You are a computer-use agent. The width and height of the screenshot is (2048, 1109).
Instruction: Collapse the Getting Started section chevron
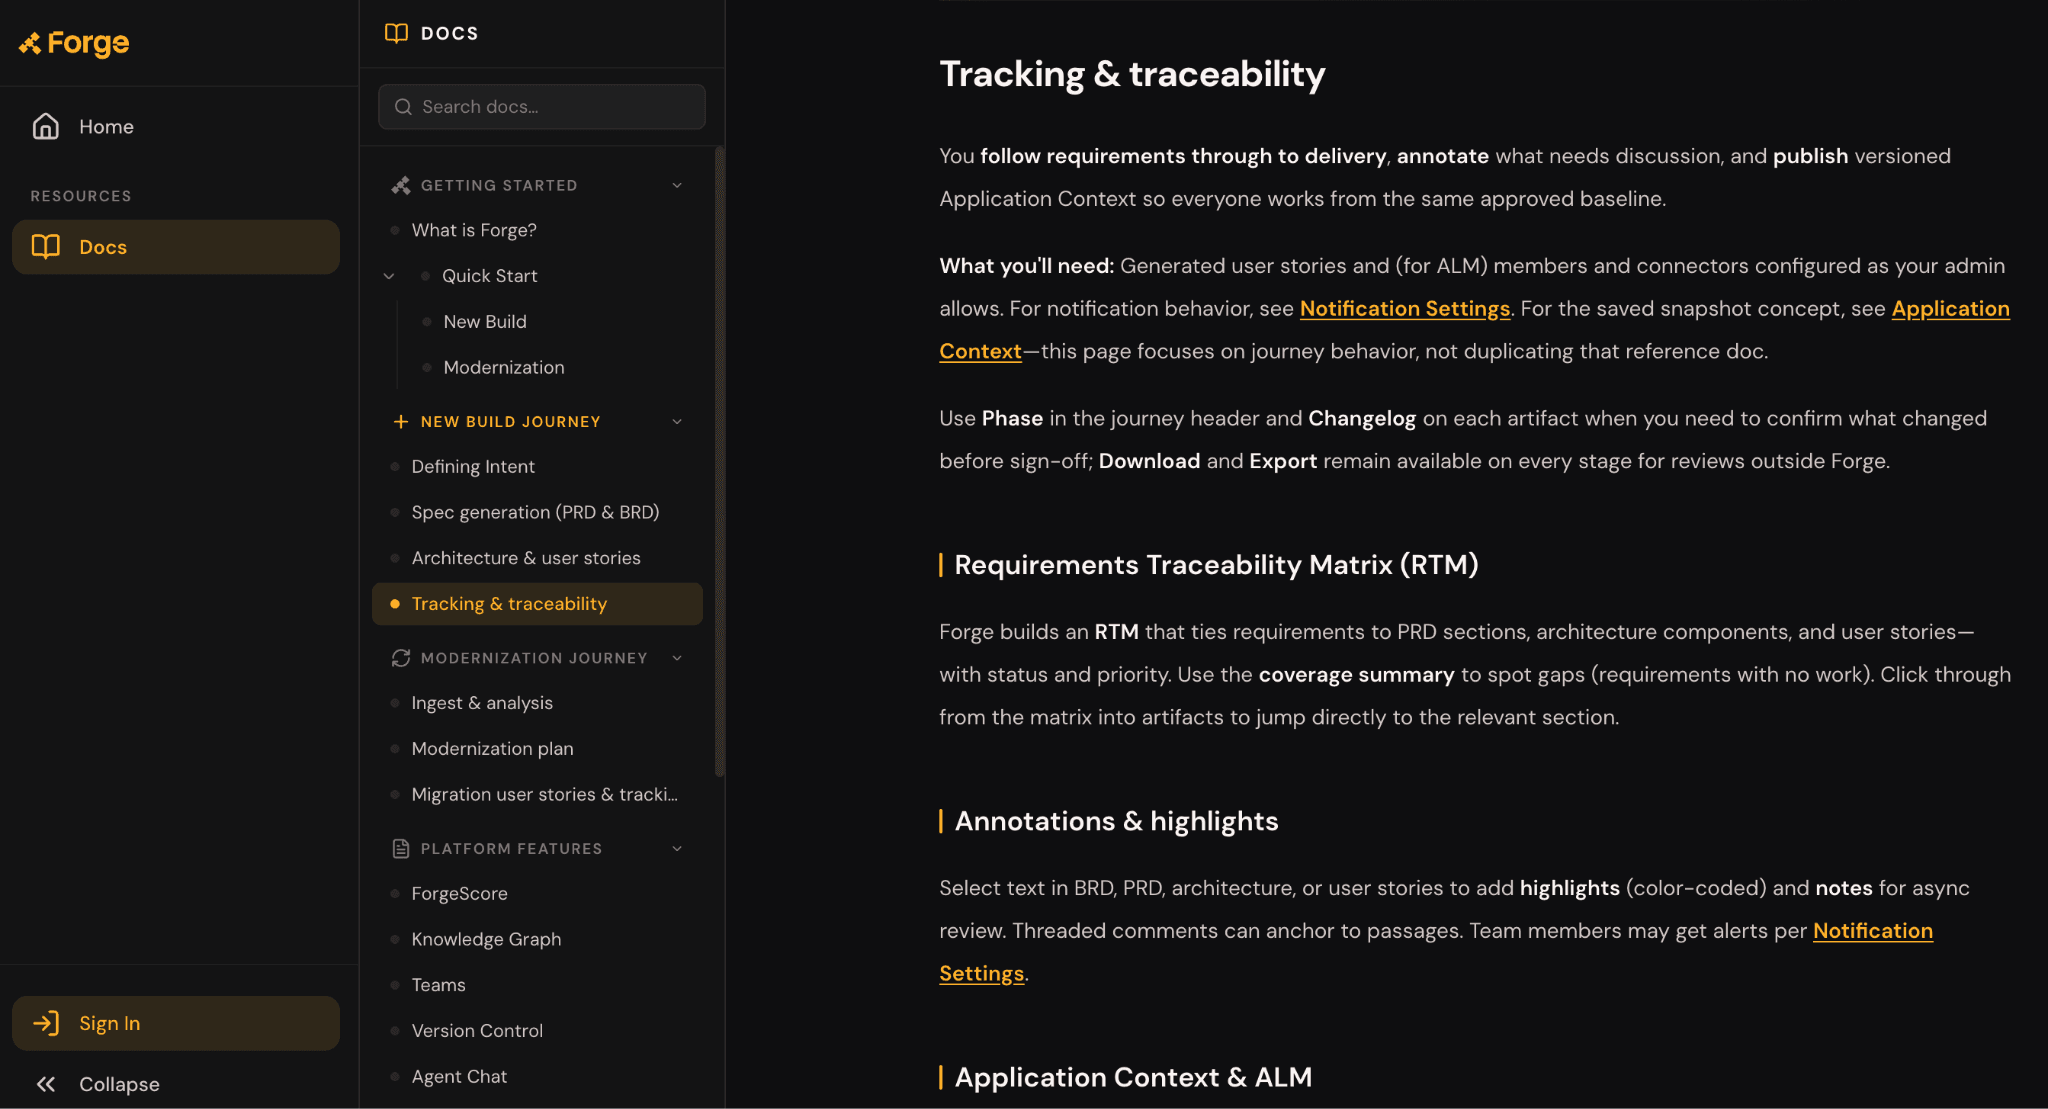(x=677, y=185)
